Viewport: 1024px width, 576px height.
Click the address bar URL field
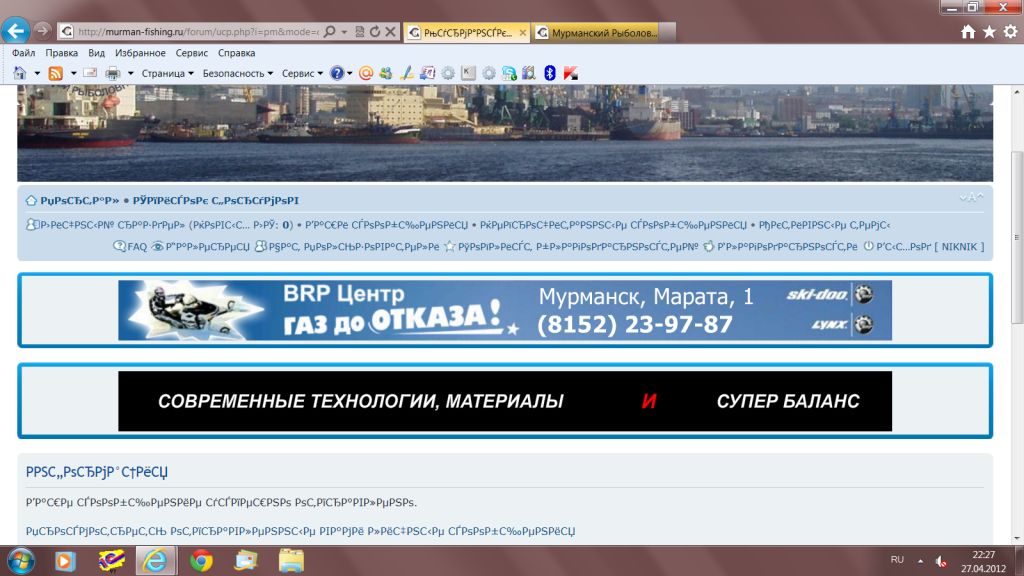197,32
